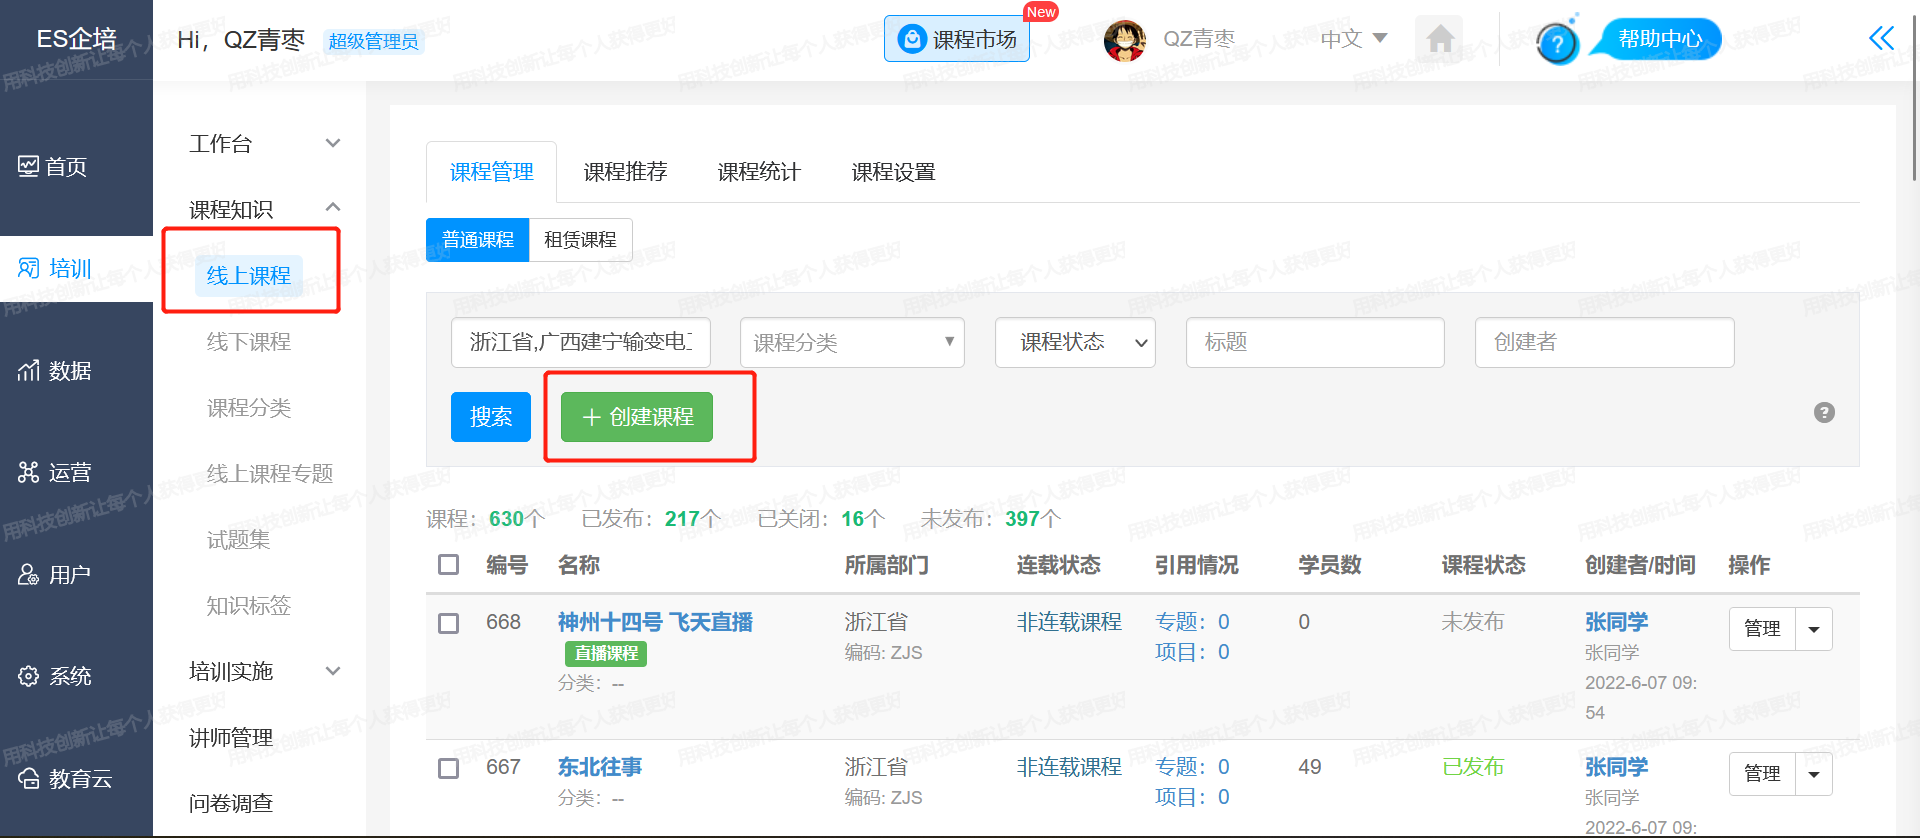This screenshot has height=838, width=1920.
Task: Focus the 创建者 creator input field
Action: [1604, 342]
